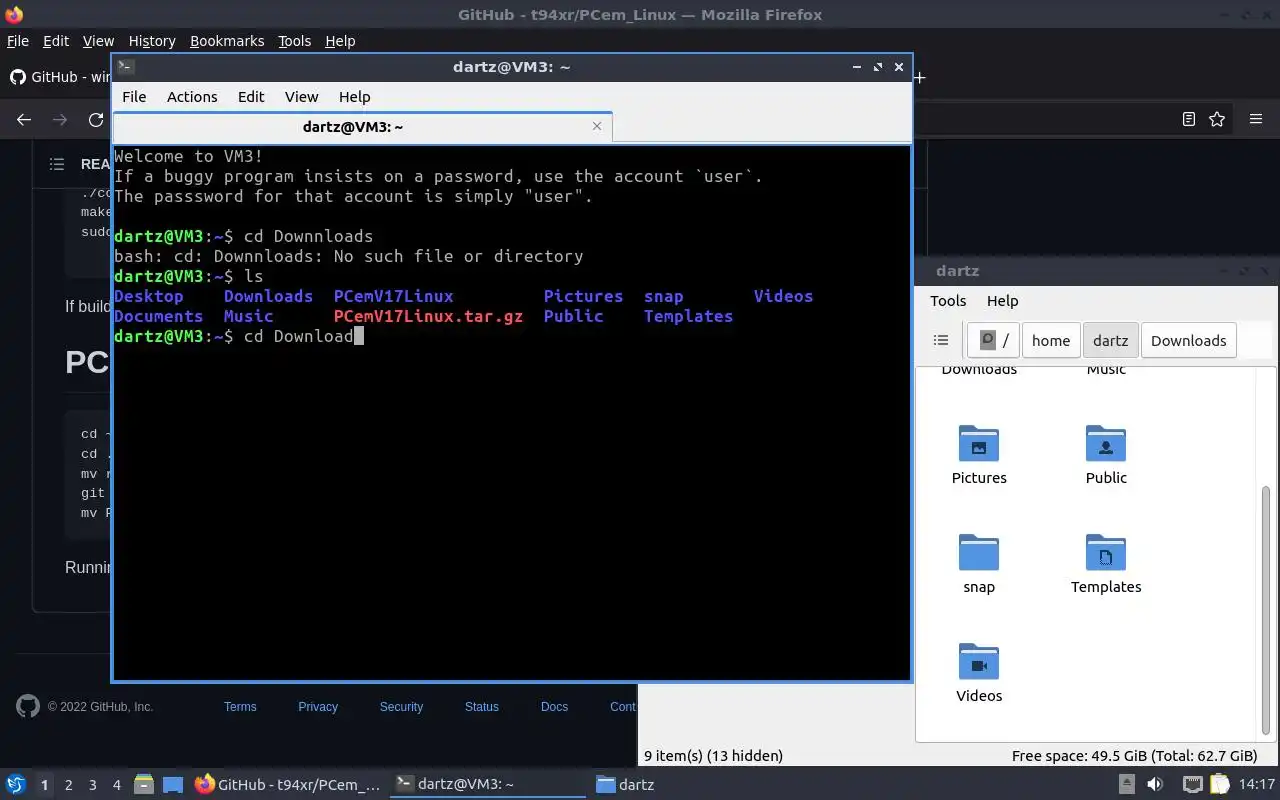
Task: Switch to workspace 4
Action: point(116,785)
